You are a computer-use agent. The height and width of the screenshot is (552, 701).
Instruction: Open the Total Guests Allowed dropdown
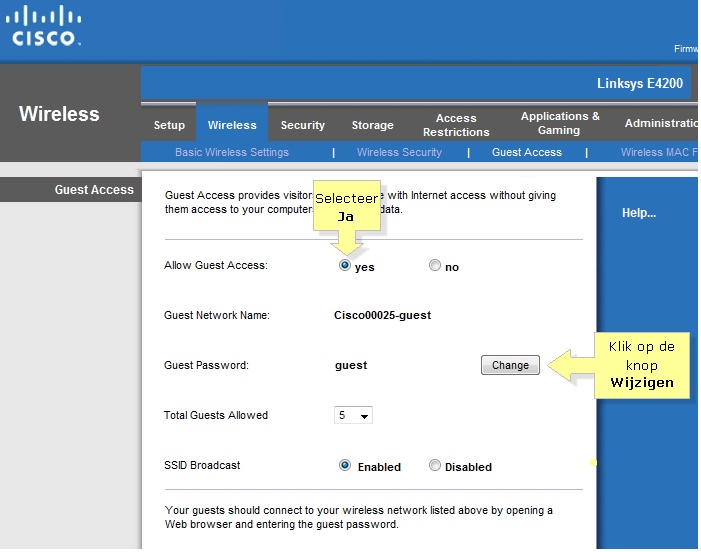[353, 415]
